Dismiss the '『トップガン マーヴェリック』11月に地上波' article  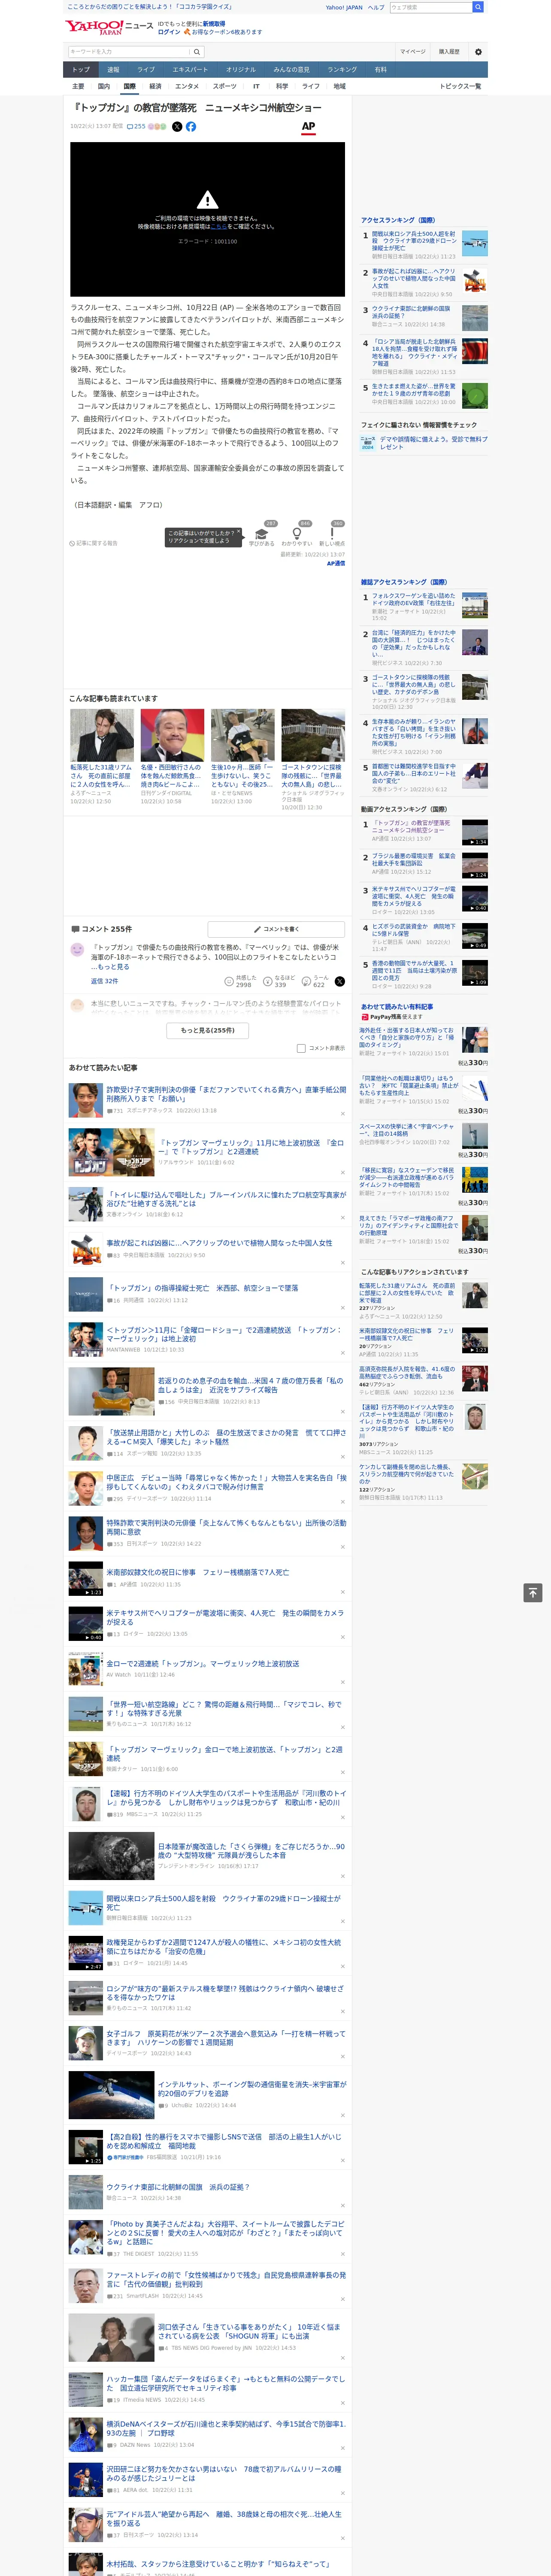pos(343,1172)
